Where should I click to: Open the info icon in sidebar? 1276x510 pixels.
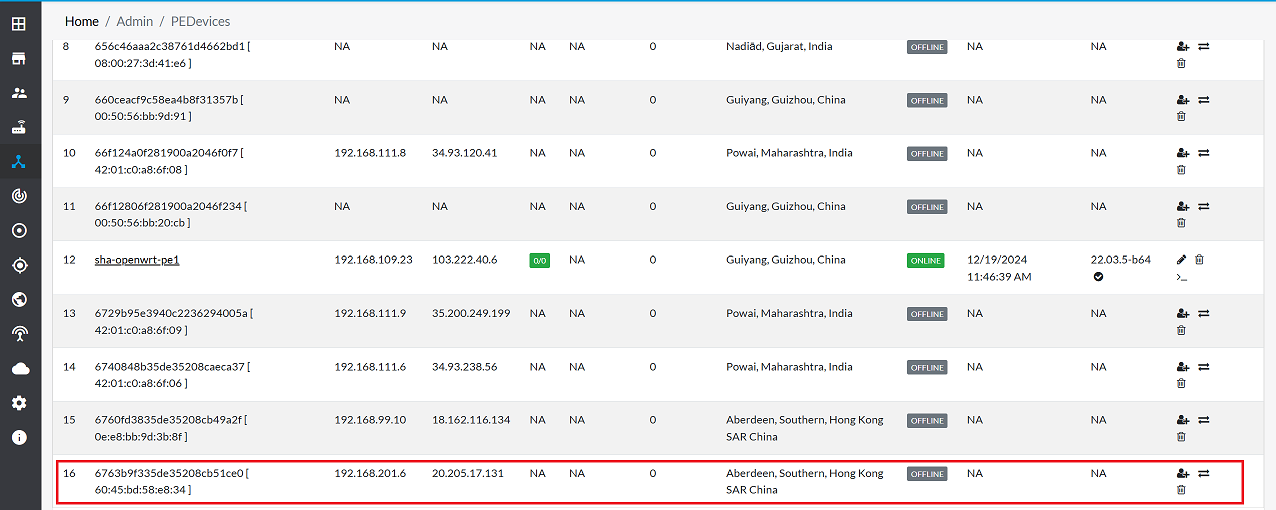(19, 438)
